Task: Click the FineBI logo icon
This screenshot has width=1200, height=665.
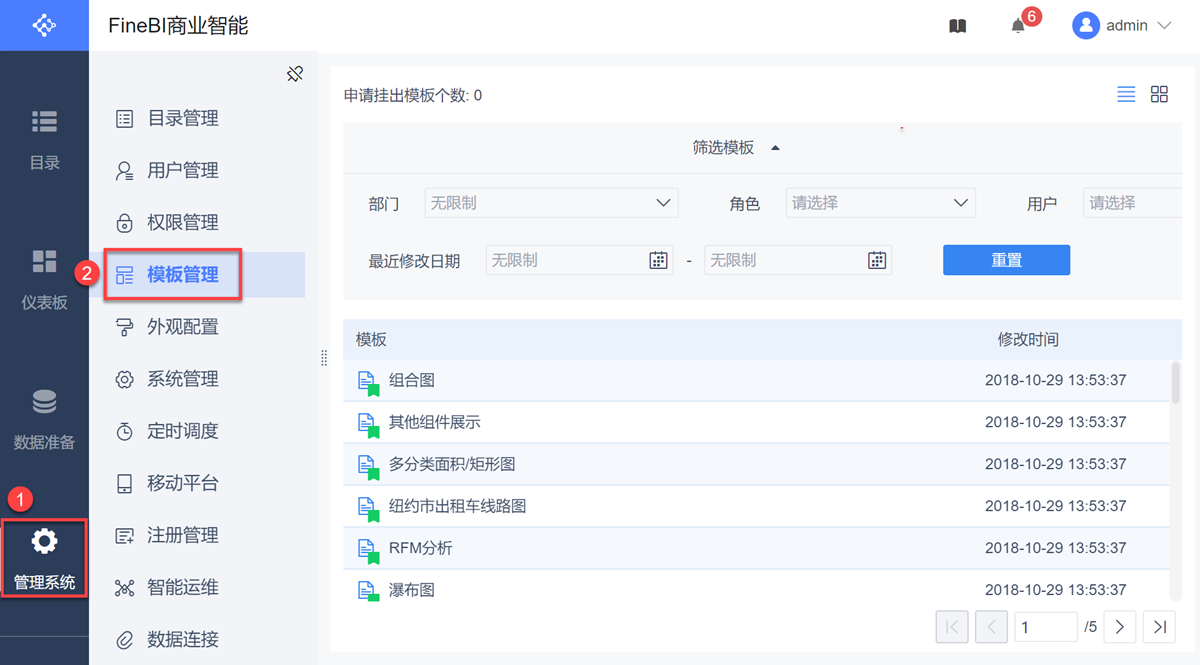Action: point(44,25)
